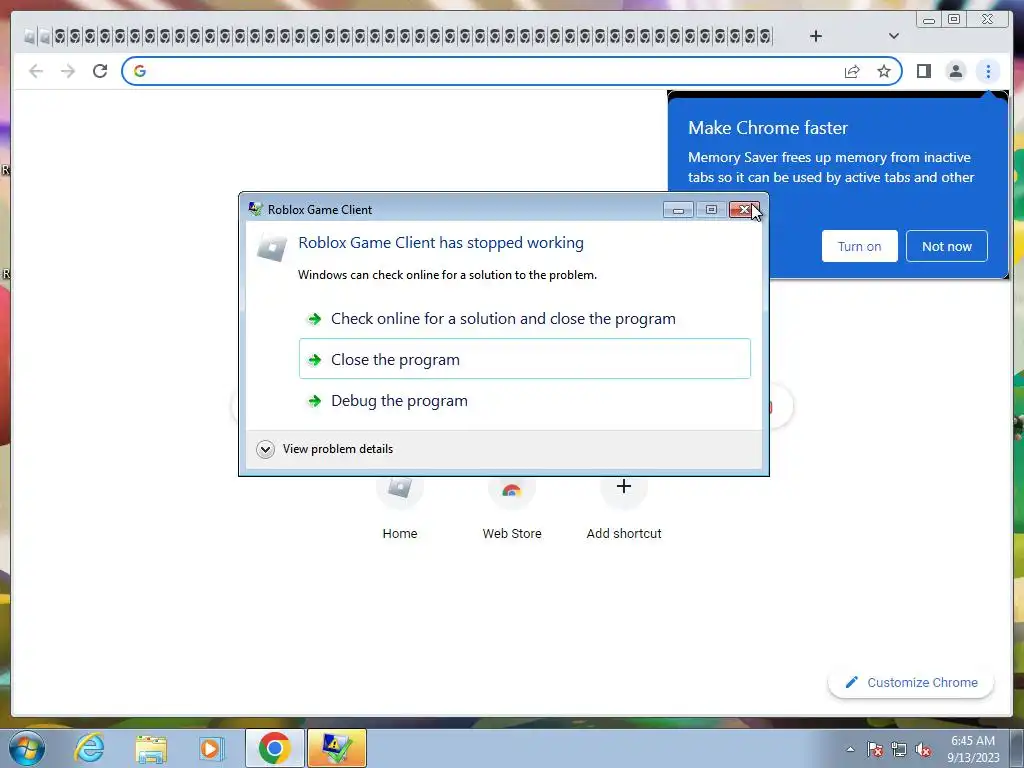Expand View problem details
The height and width of the screenshot is (768, 1024).
pos(325,449)
